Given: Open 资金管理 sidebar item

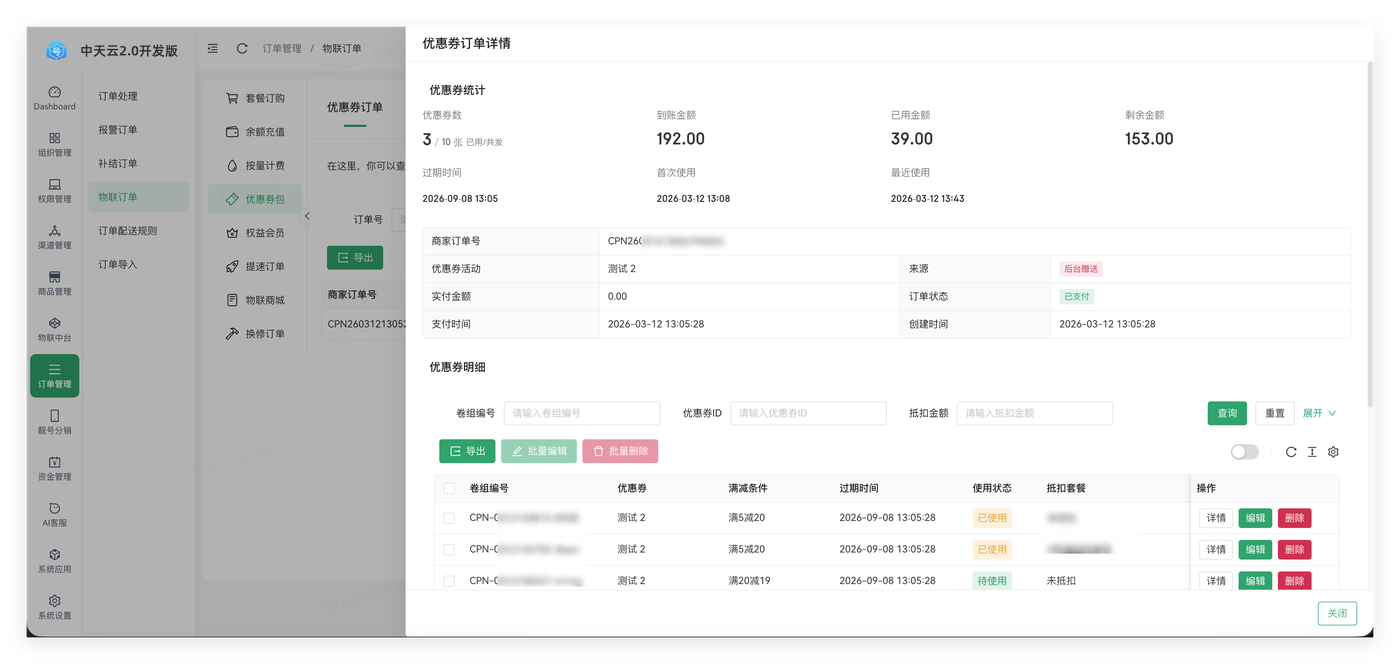Looking at the screenshot, I should [54, 468].
